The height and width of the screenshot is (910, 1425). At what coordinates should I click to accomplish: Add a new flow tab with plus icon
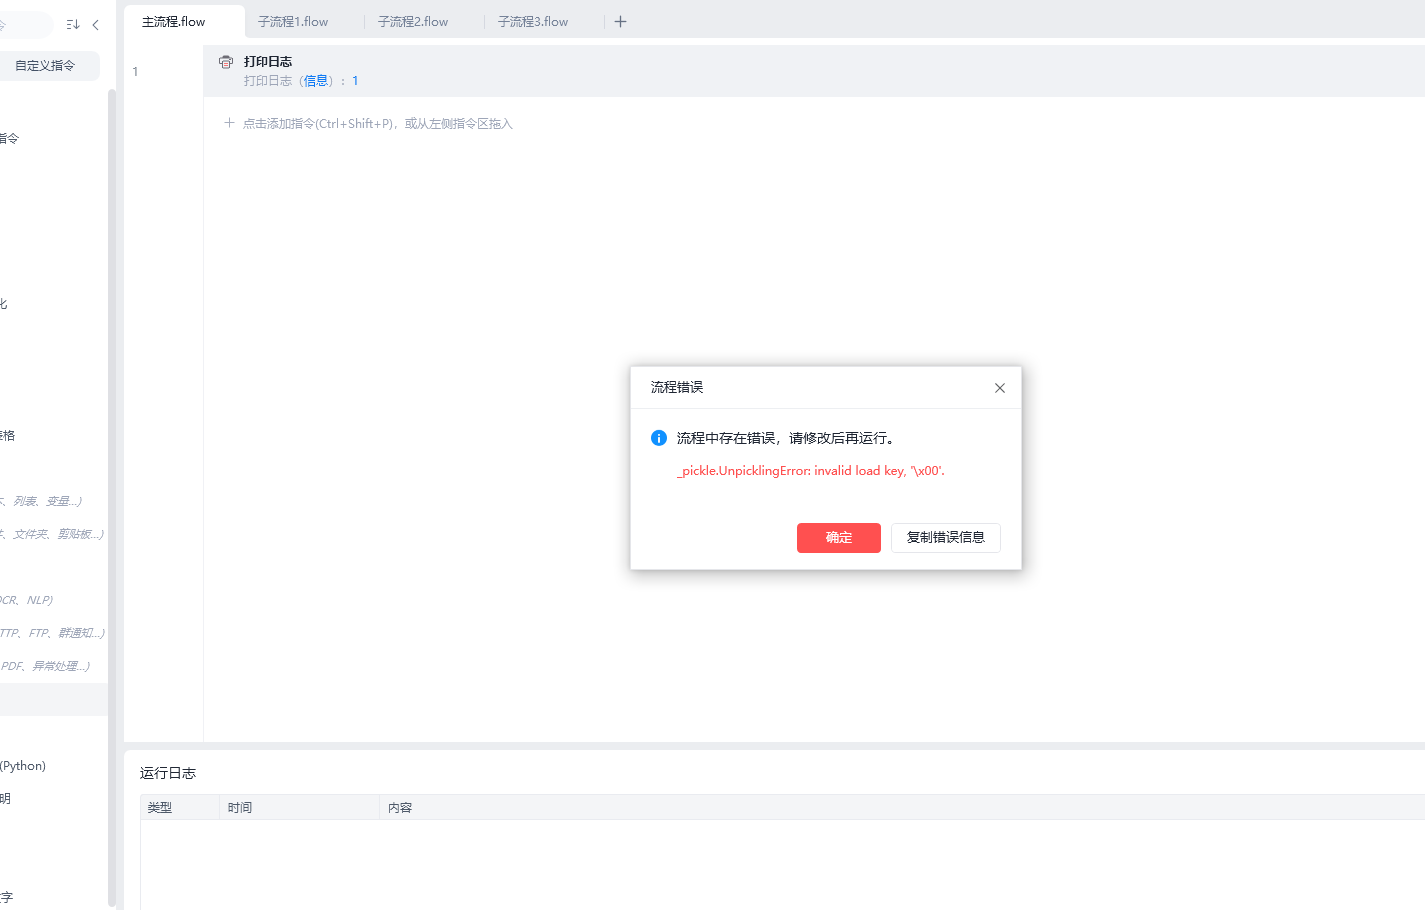coord(620,21)
